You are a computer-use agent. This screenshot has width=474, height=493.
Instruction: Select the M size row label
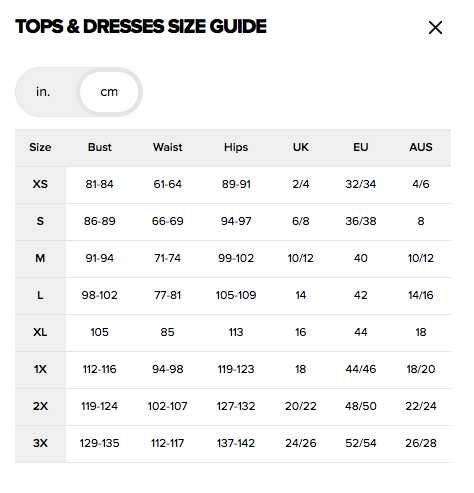pyautogui.click(x=40, y=258)
